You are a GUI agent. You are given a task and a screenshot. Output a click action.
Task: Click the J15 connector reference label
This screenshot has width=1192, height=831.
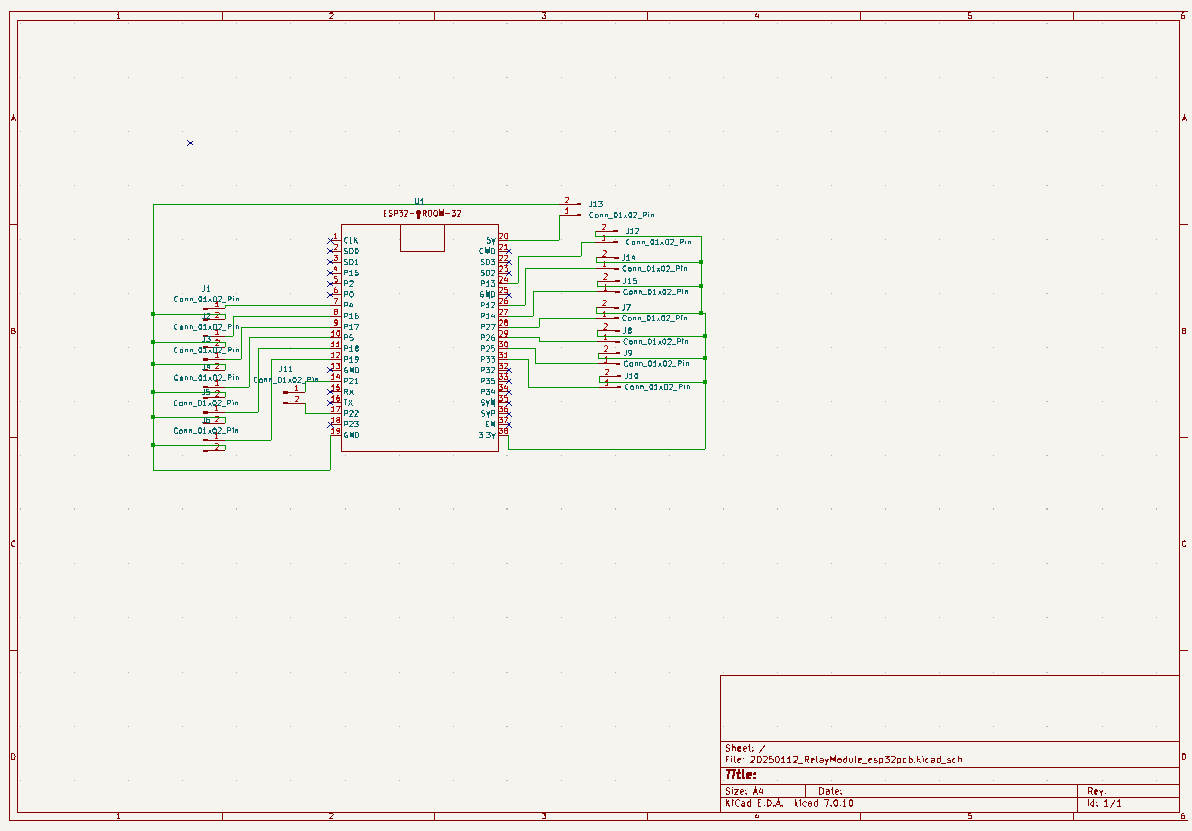(x=629, y=281)
